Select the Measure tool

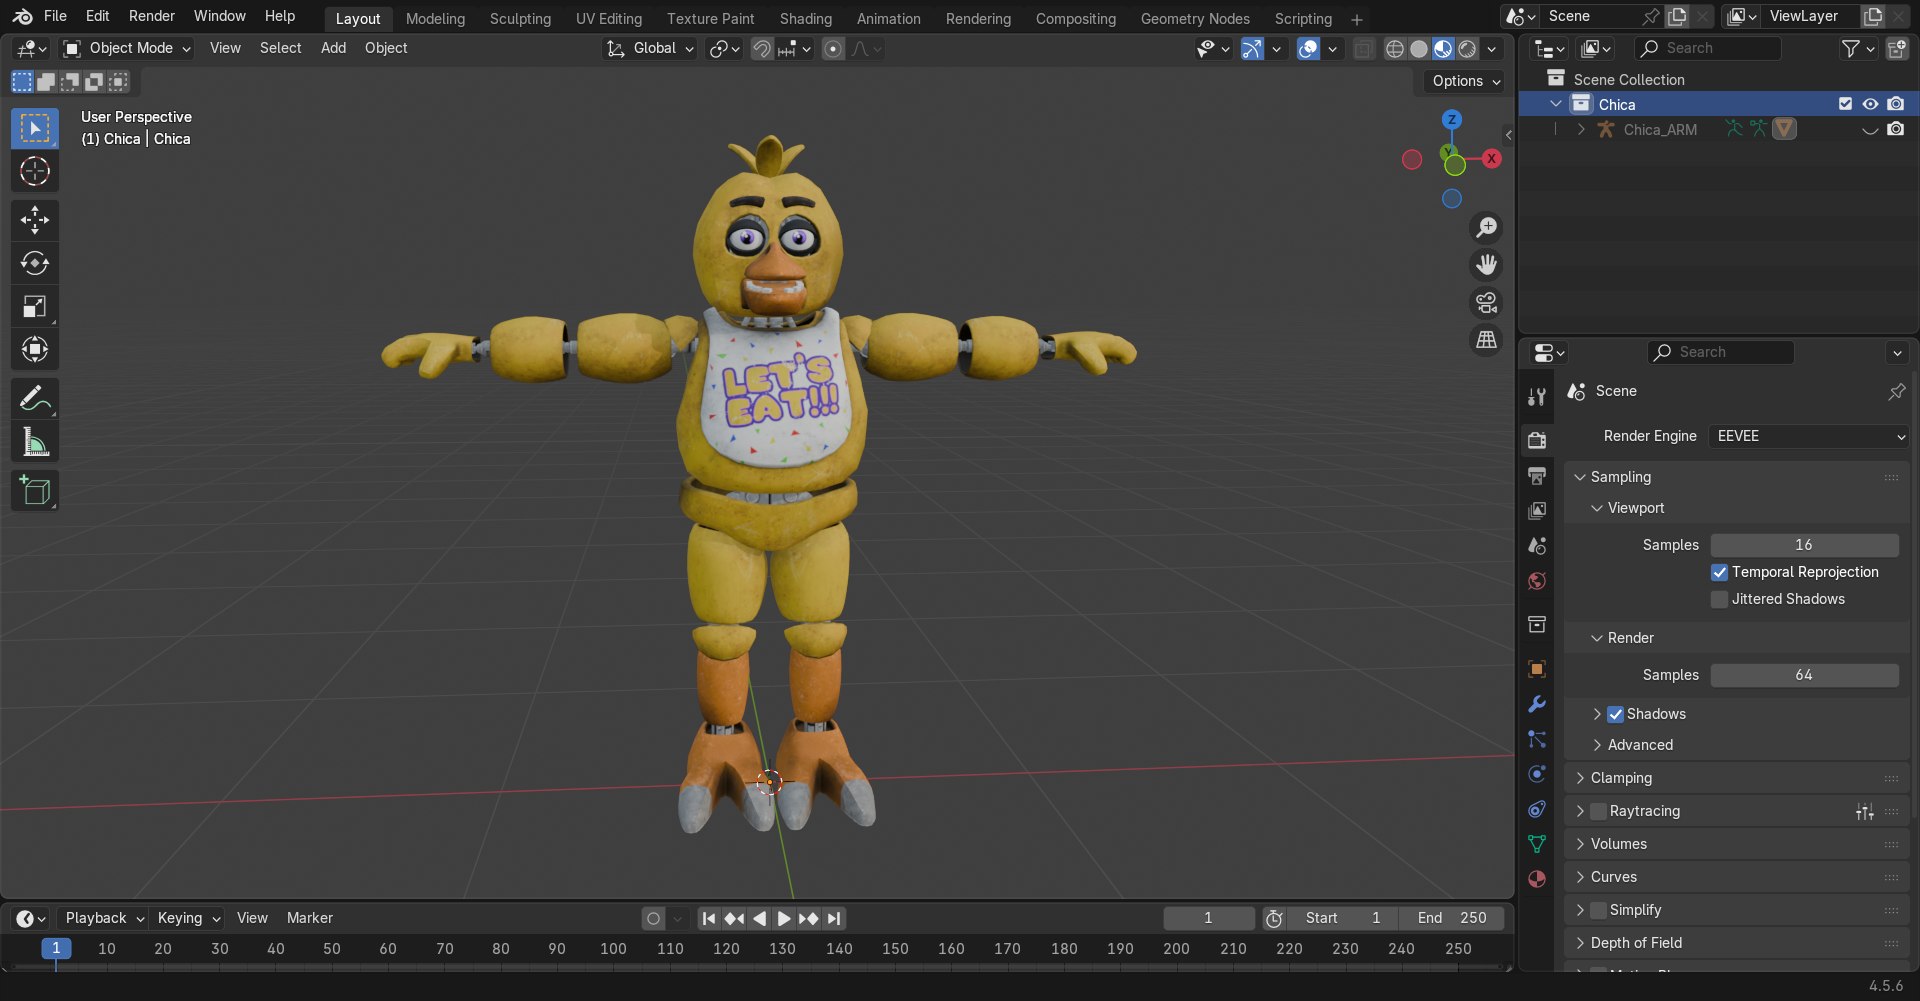[35, 442]
